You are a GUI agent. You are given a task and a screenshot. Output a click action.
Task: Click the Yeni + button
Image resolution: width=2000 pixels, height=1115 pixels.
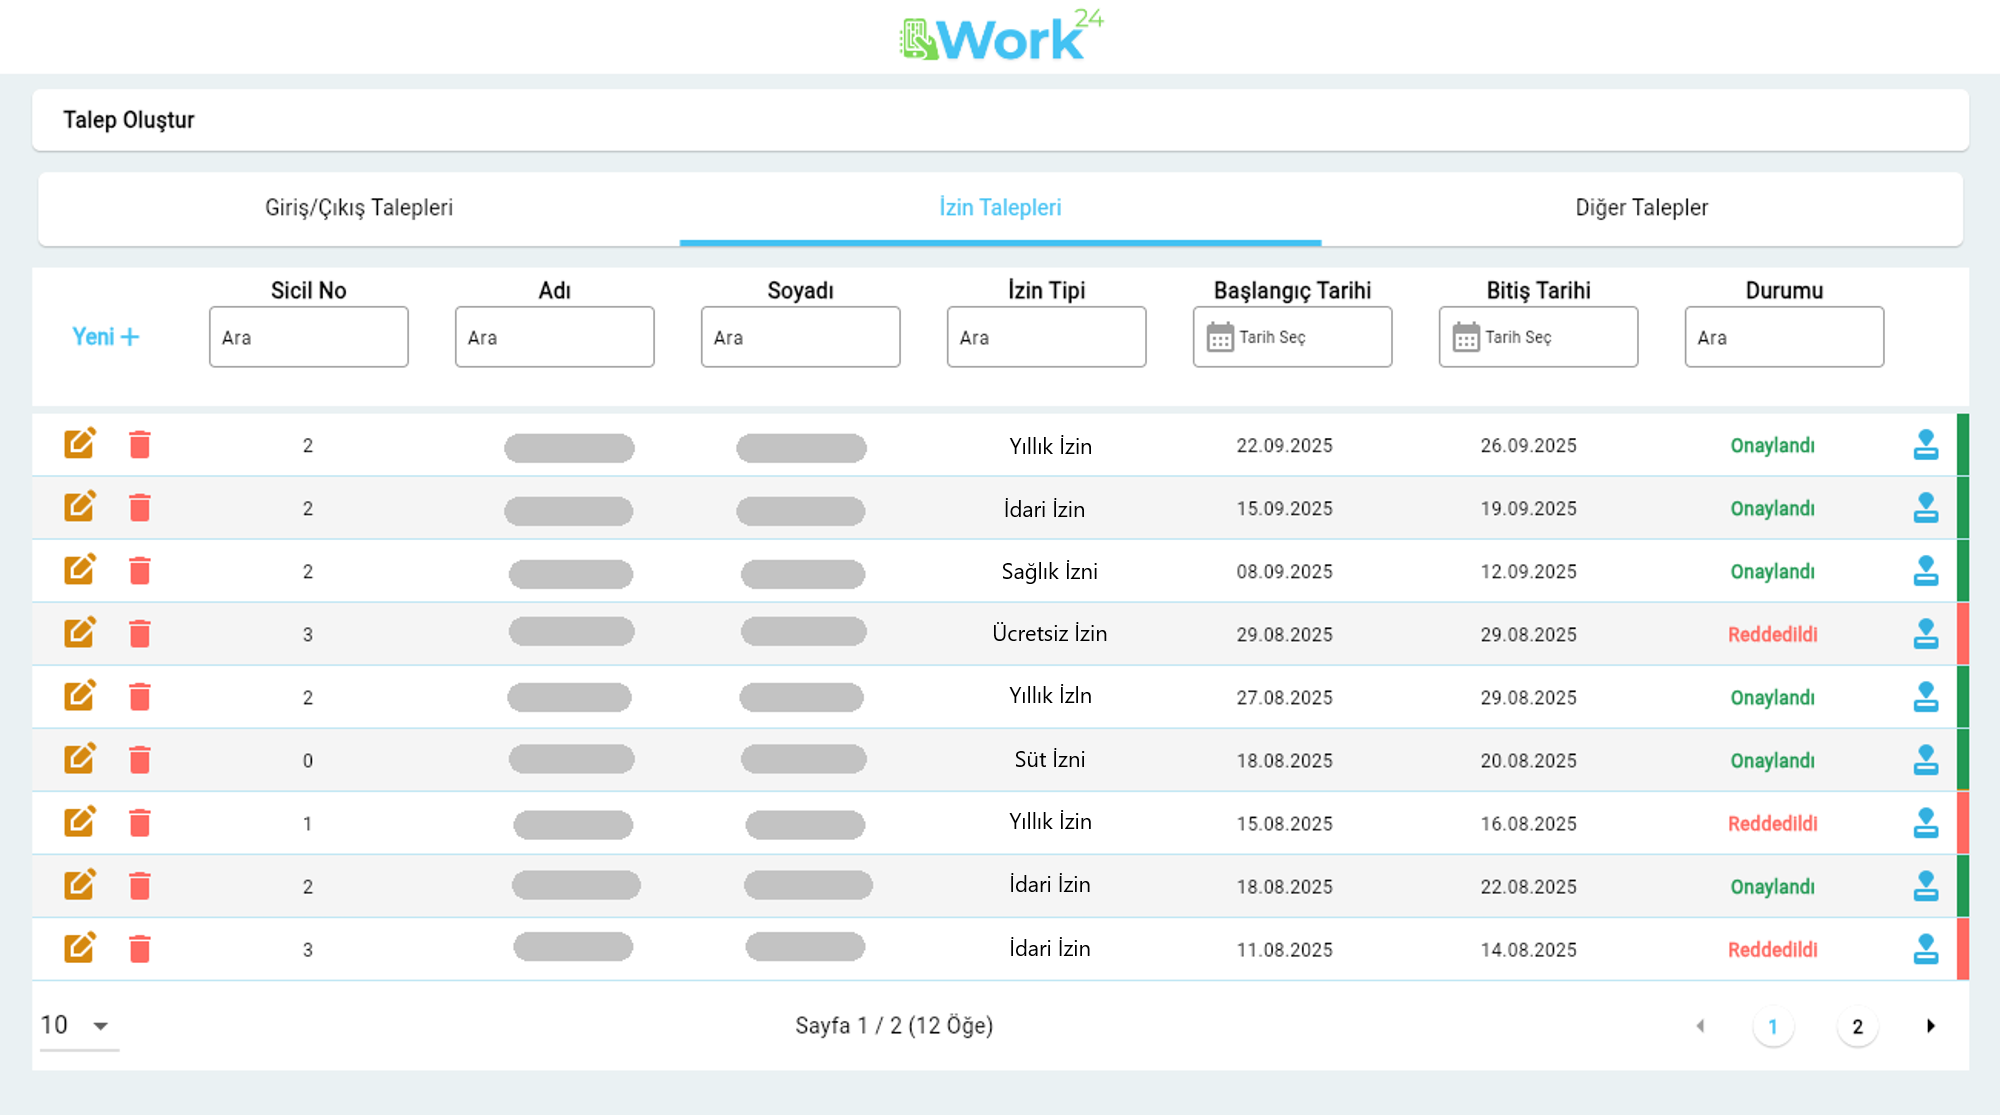point(105,337)
